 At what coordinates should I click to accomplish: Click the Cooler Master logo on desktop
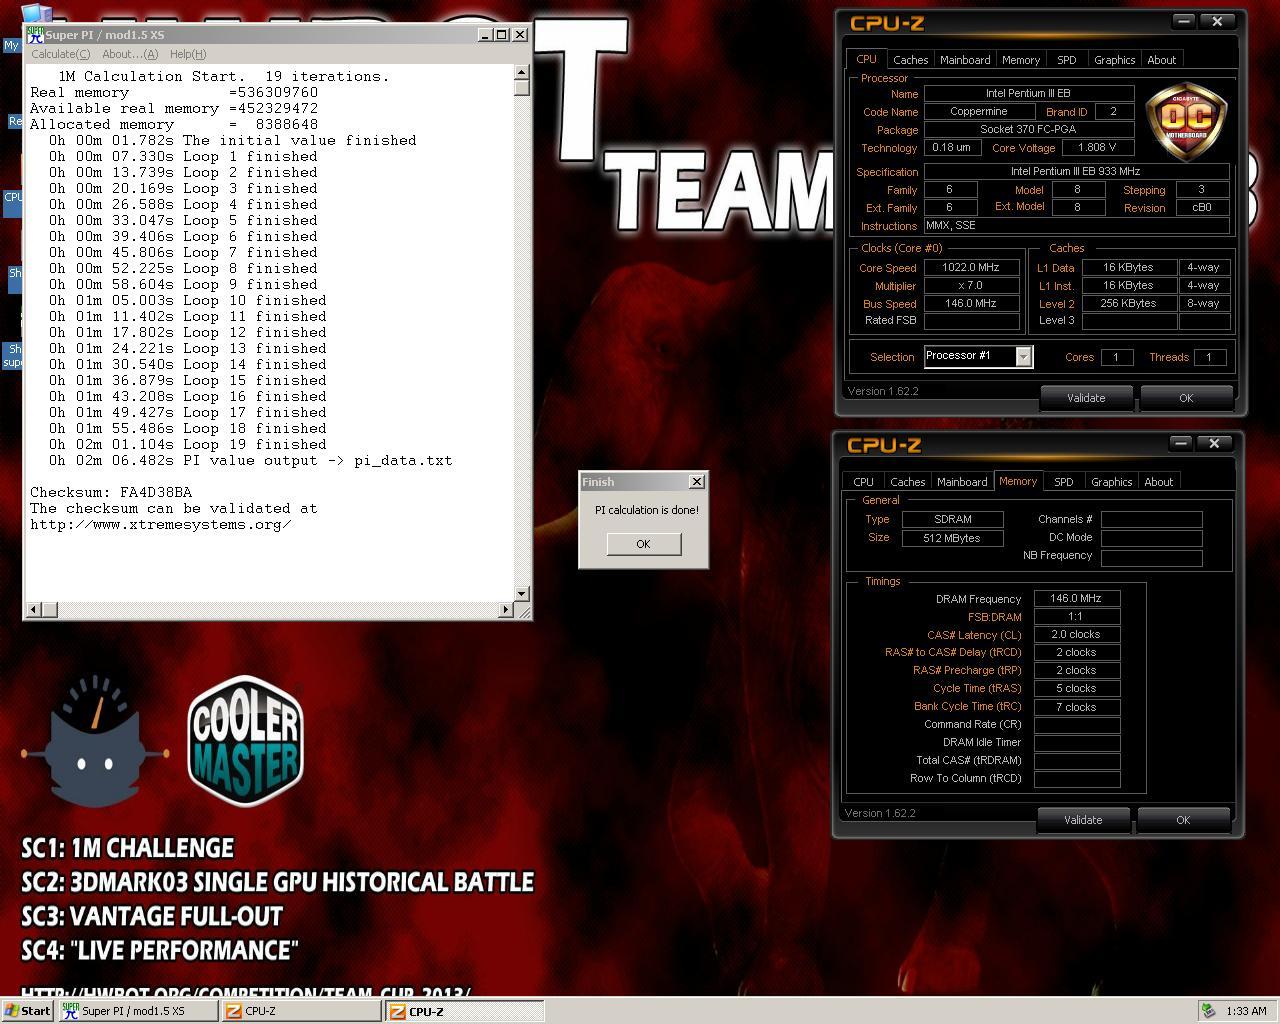pos(246,741)
